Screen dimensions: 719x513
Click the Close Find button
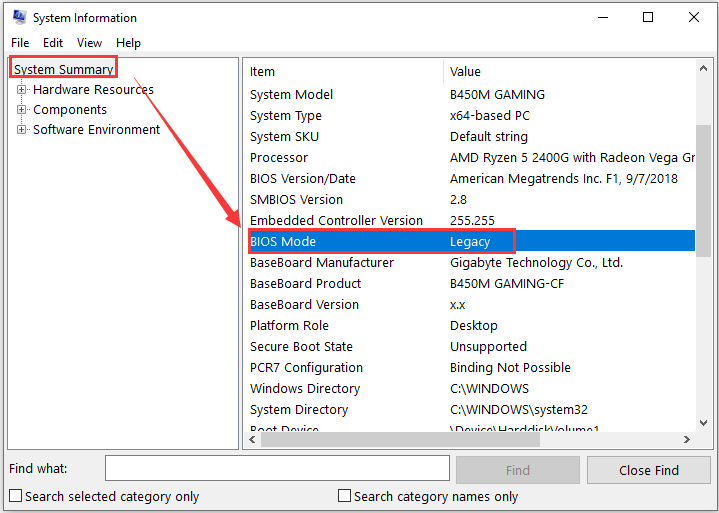click(x=649, y=470)
